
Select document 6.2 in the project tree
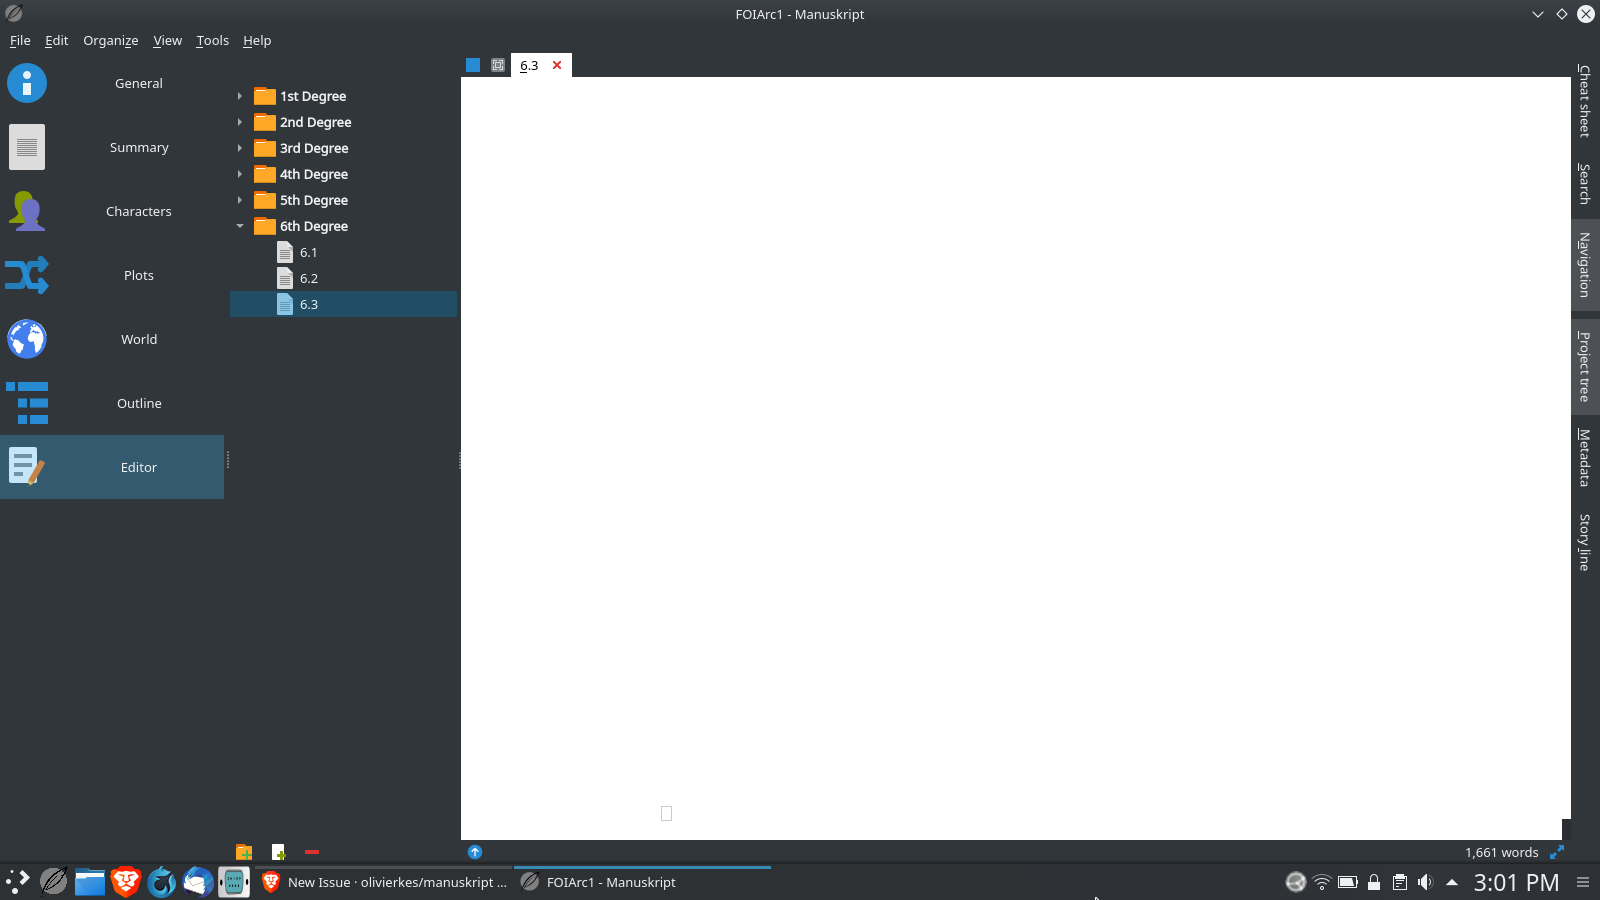pyautogui.click(x=307, y=278)
